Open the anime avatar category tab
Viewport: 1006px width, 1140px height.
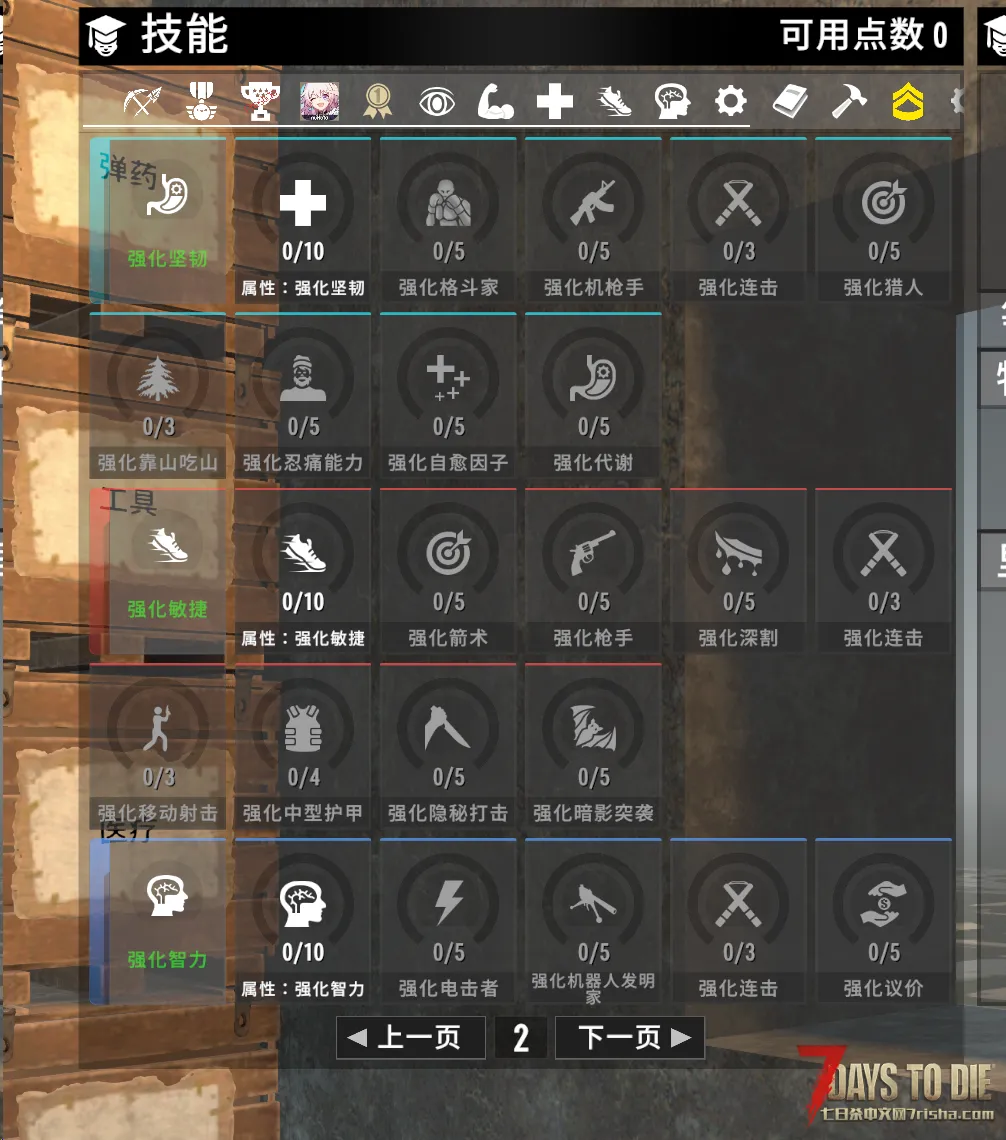(x=319, y=102)
